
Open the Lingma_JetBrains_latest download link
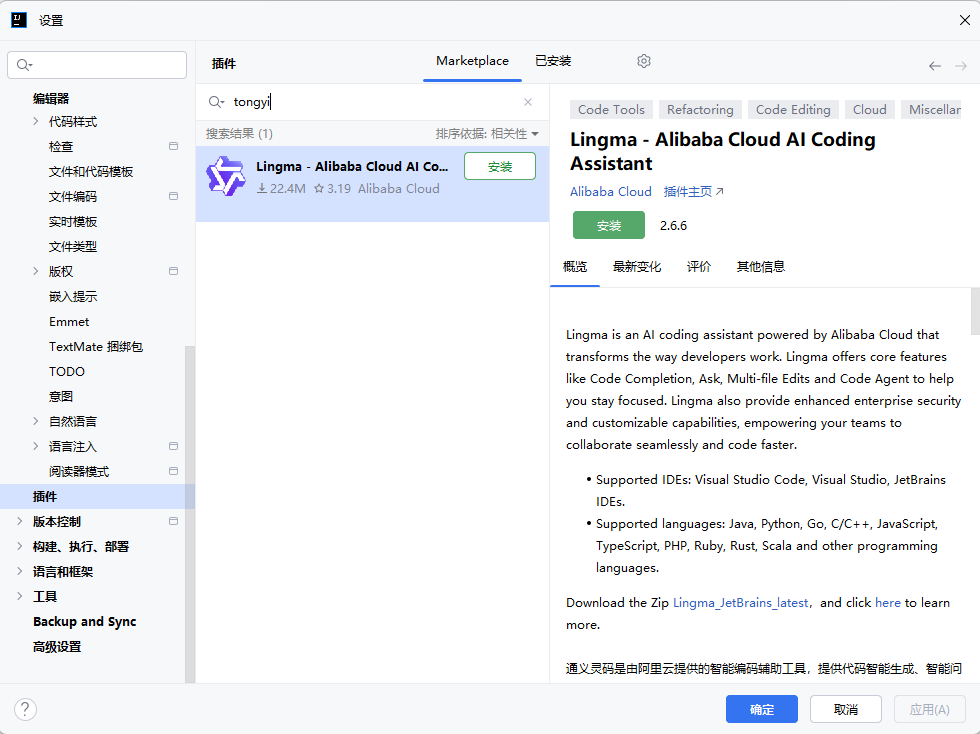[740, 603]
